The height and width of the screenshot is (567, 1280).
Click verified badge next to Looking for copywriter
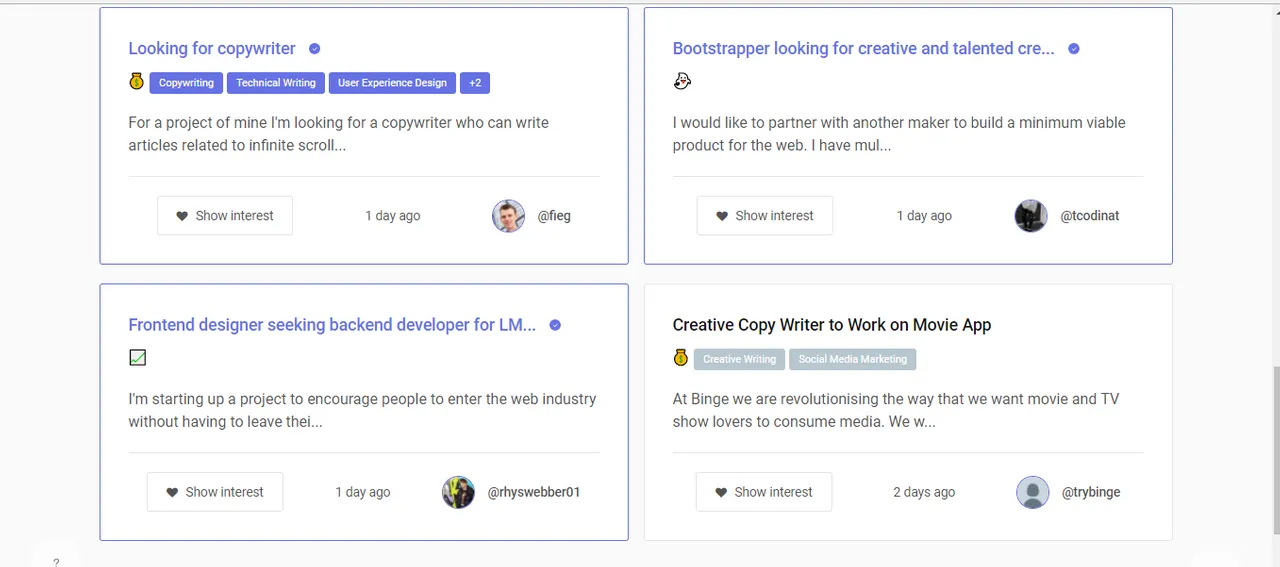[314, 48]
